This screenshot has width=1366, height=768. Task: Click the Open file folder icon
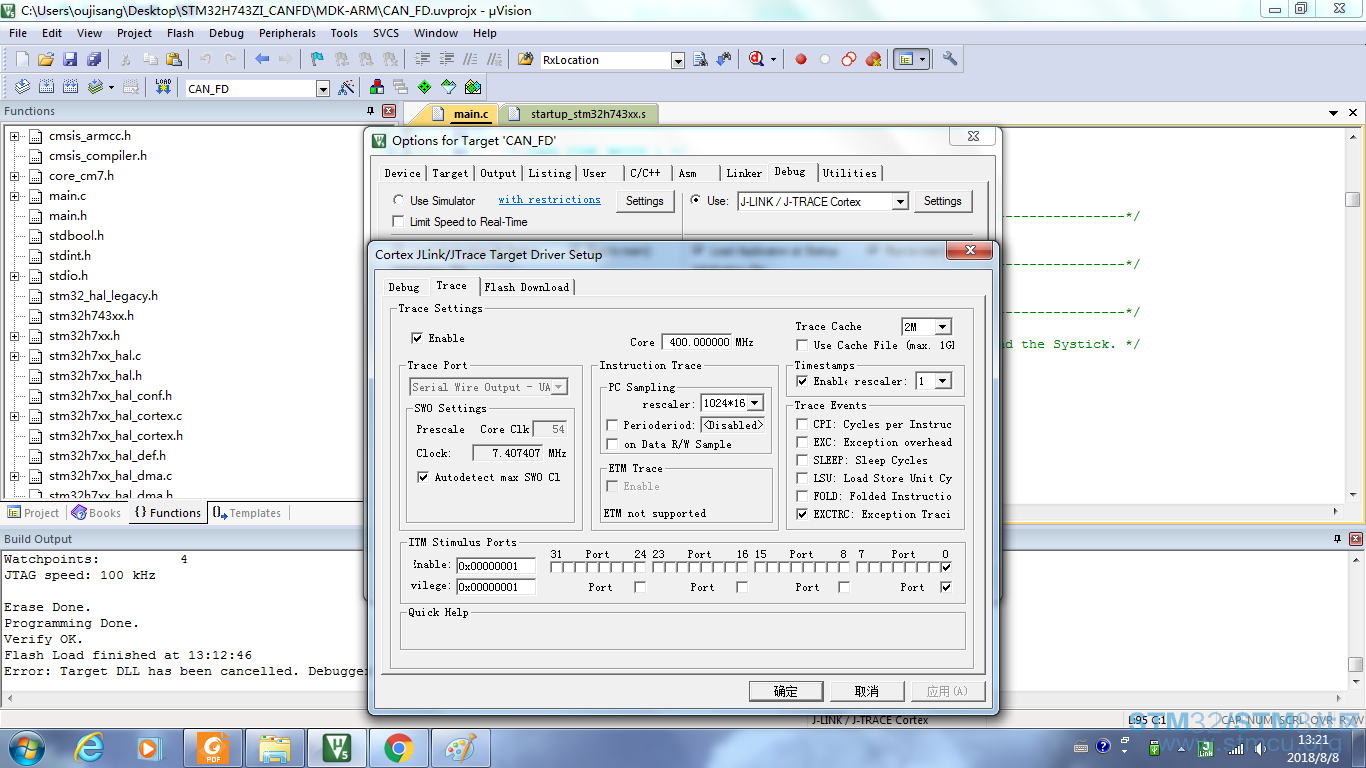[46, 60]
